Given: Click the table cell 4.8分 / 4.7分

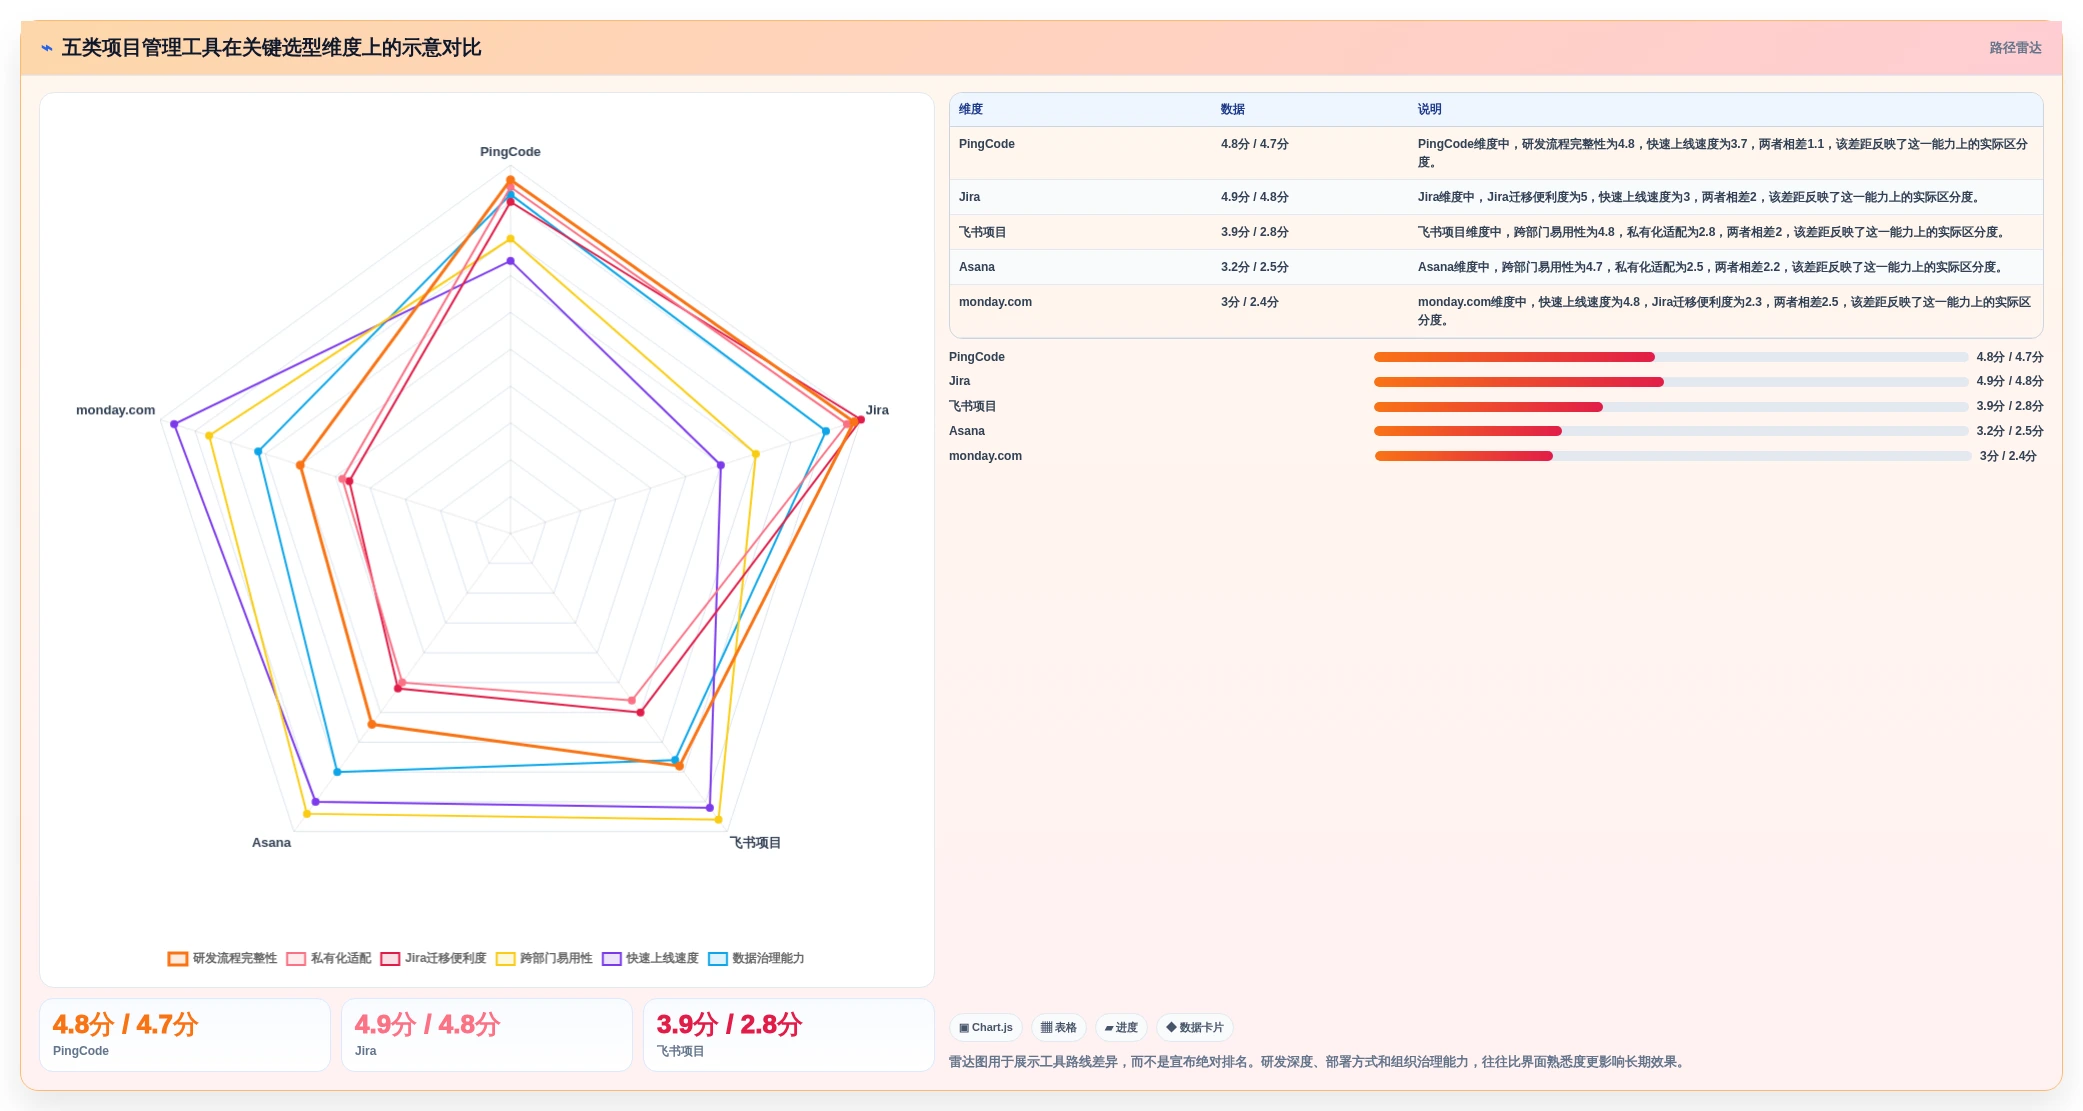Looking at the screenshot, I should coord(1255,144).
